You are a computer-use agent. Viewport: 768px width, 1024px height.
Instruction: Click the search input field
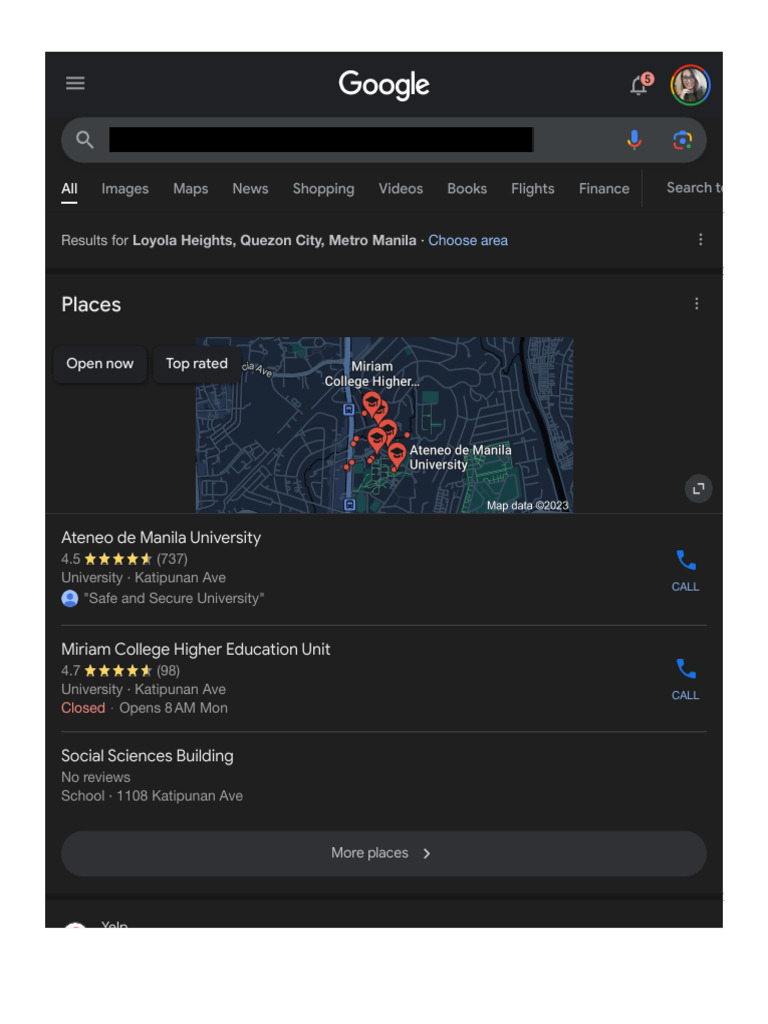384,140
